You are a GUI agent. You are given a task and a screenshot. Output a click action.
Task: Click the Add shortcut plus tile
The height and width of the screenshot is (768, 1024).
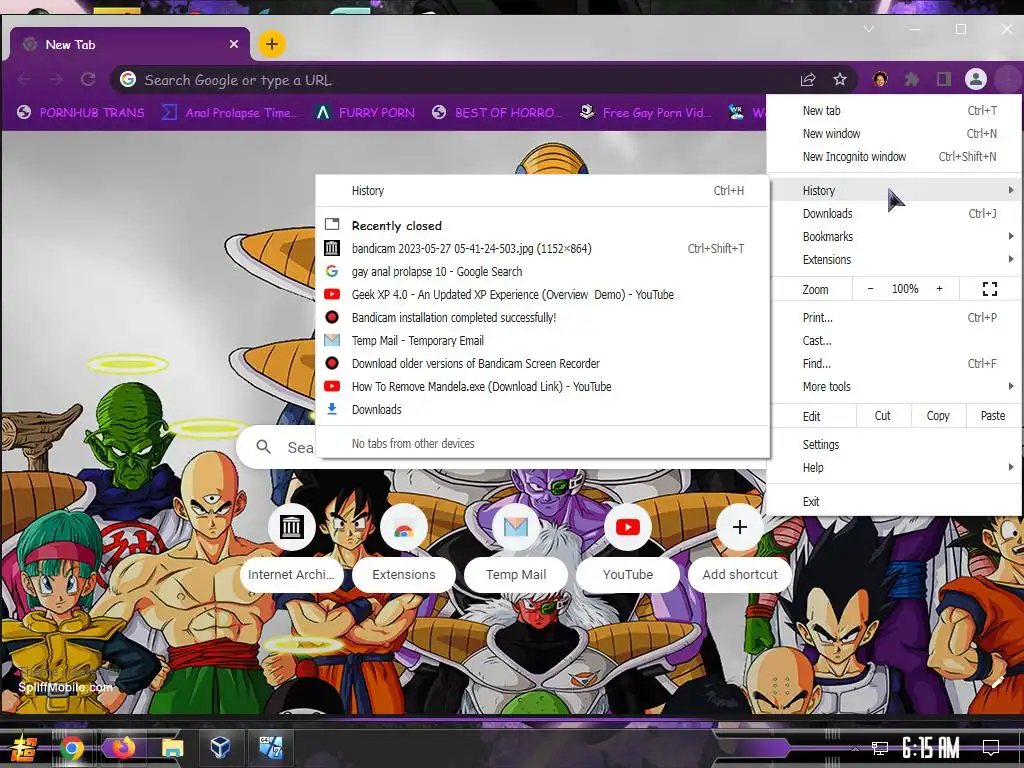click(740, 546)
